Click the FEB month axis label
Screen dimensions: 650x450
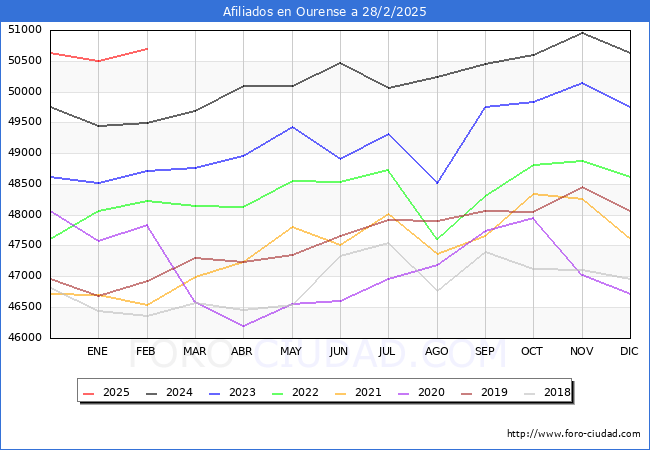(146, 351)
